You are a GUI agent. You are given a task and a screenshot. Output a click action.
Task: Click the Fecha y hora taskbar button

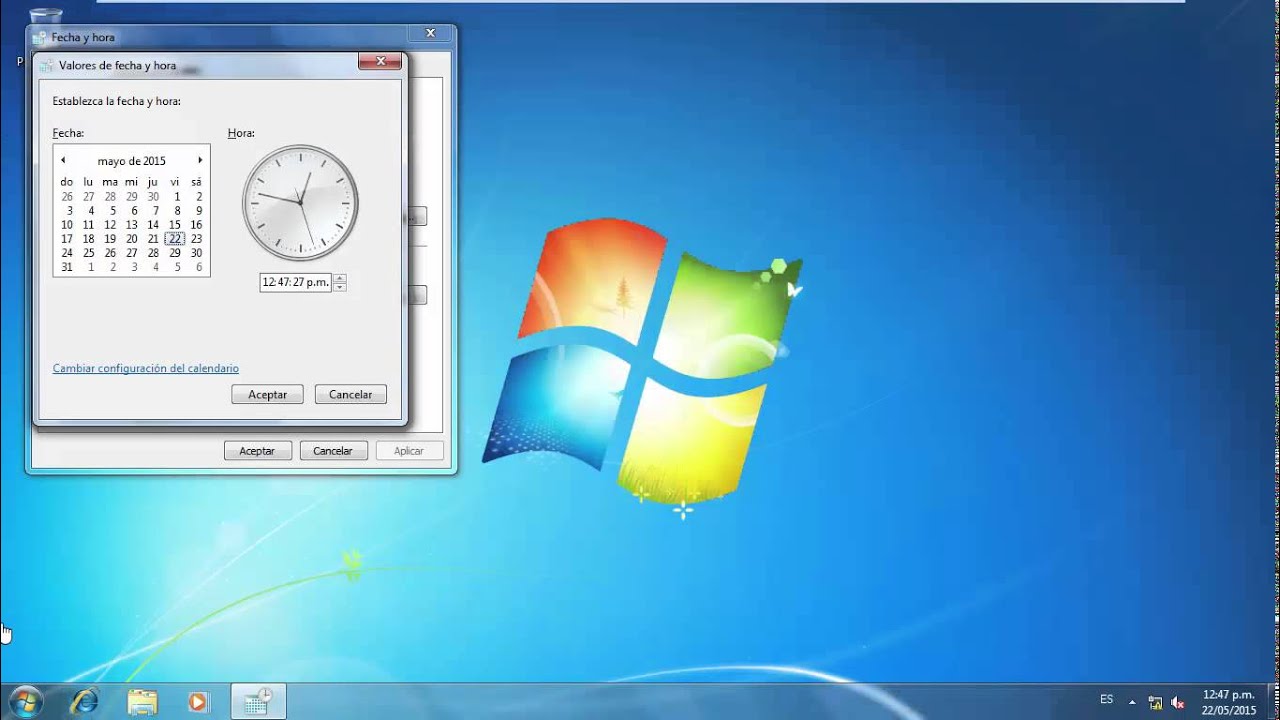click(x=258, y=702)
